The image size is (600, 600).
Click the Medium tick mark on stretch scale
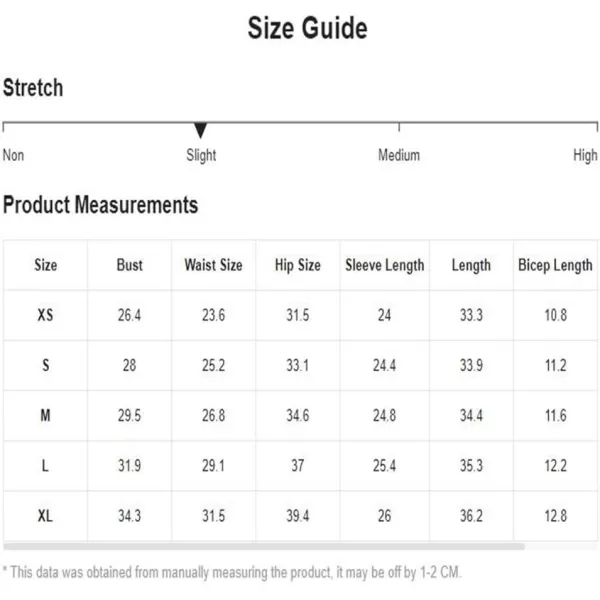click(399, 127)
